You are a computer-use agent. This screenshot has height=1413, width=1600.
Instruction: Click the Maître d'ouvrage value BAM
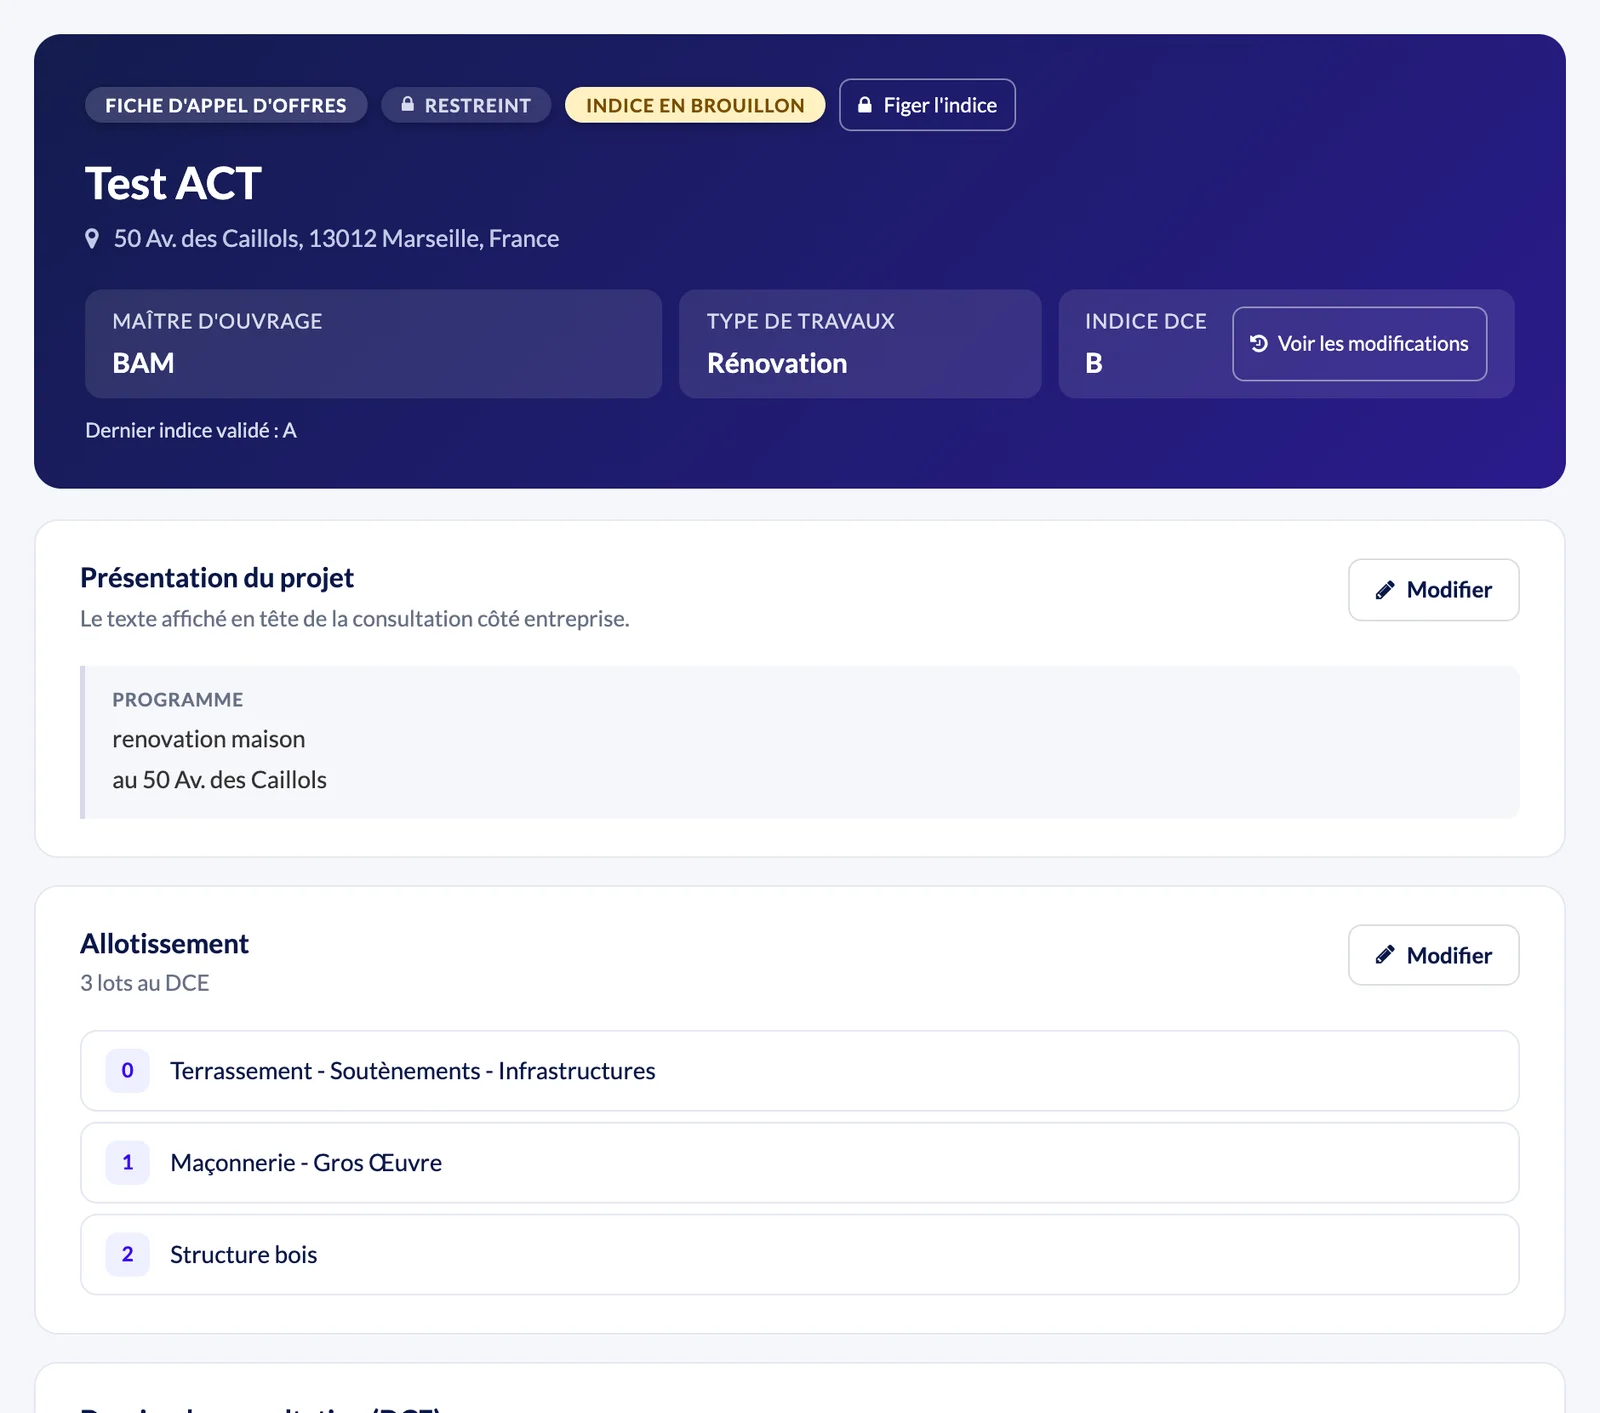point(143,363)
